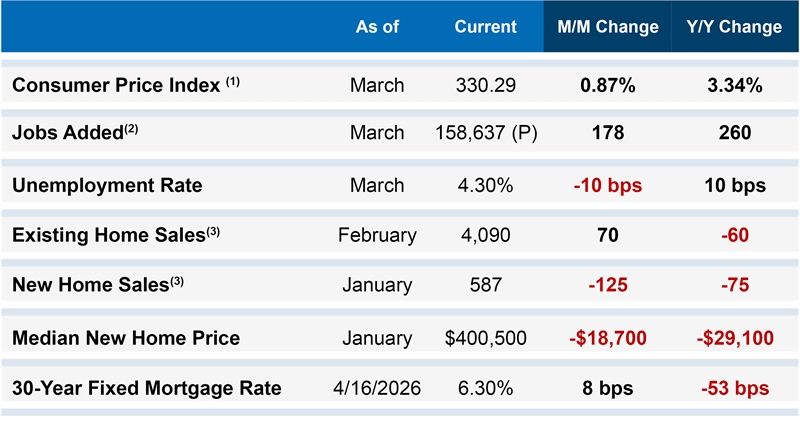Viewport: 800px width, 422px height.
Task: Select Median New Home Price label
Action: pyautogui.click(x=126, y=338)
